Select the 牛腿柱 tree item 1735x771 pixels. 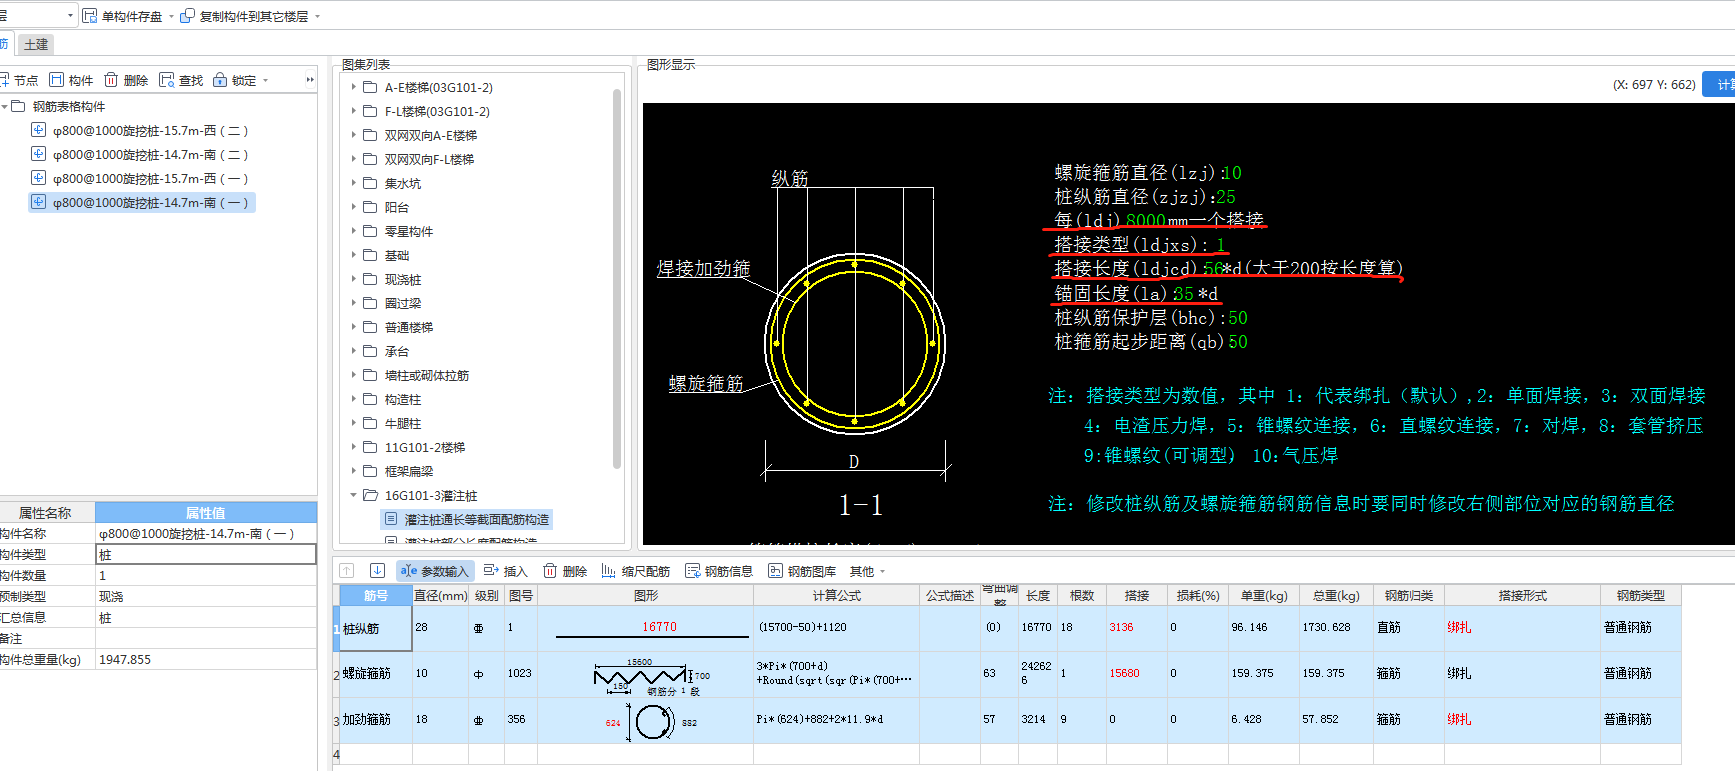[x=403, y=423]
